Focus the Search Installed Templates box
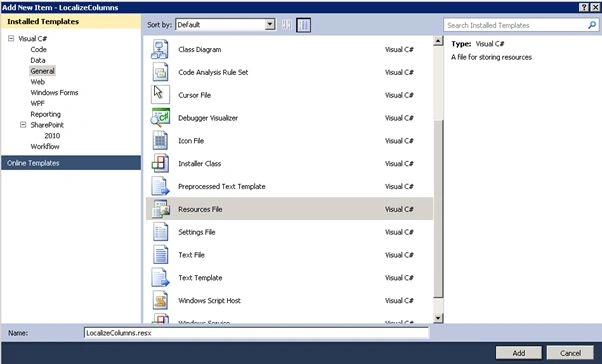The image size is (602, 364). tap(515, 25)
